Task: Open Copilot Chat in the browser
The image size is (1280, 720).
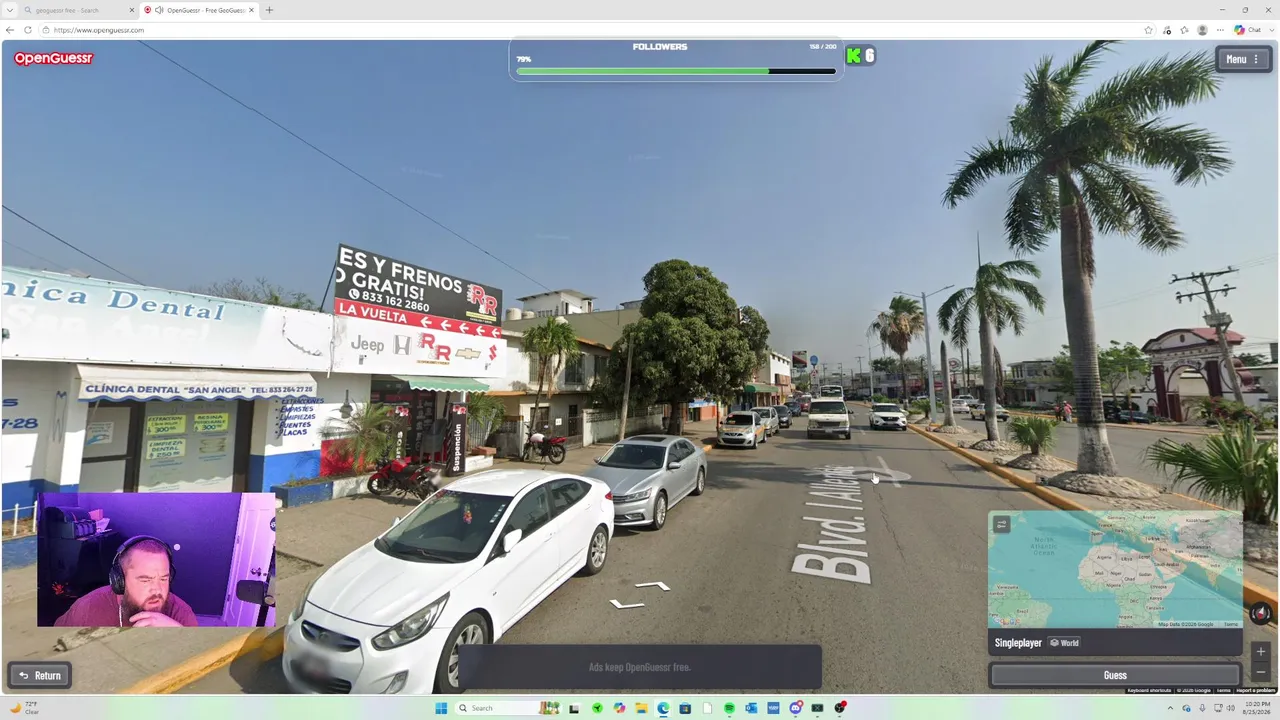Action: click(x=1247, y=30)
